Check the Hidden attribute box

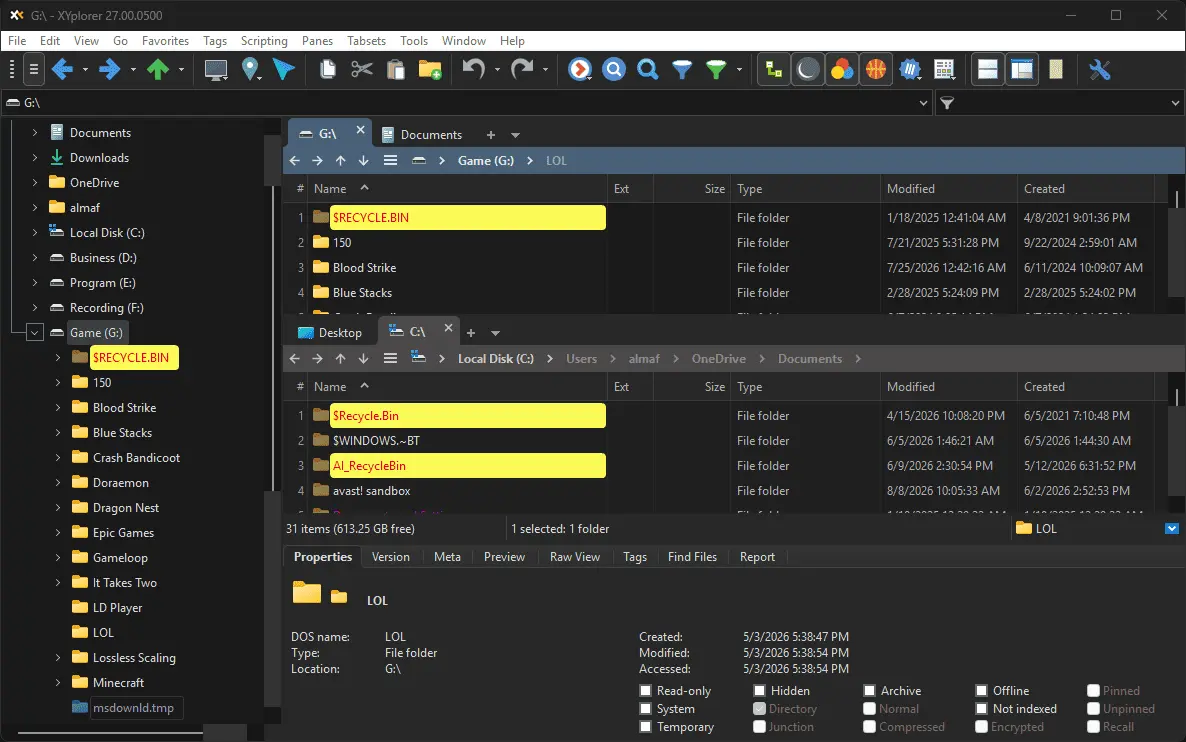(759, 691)
